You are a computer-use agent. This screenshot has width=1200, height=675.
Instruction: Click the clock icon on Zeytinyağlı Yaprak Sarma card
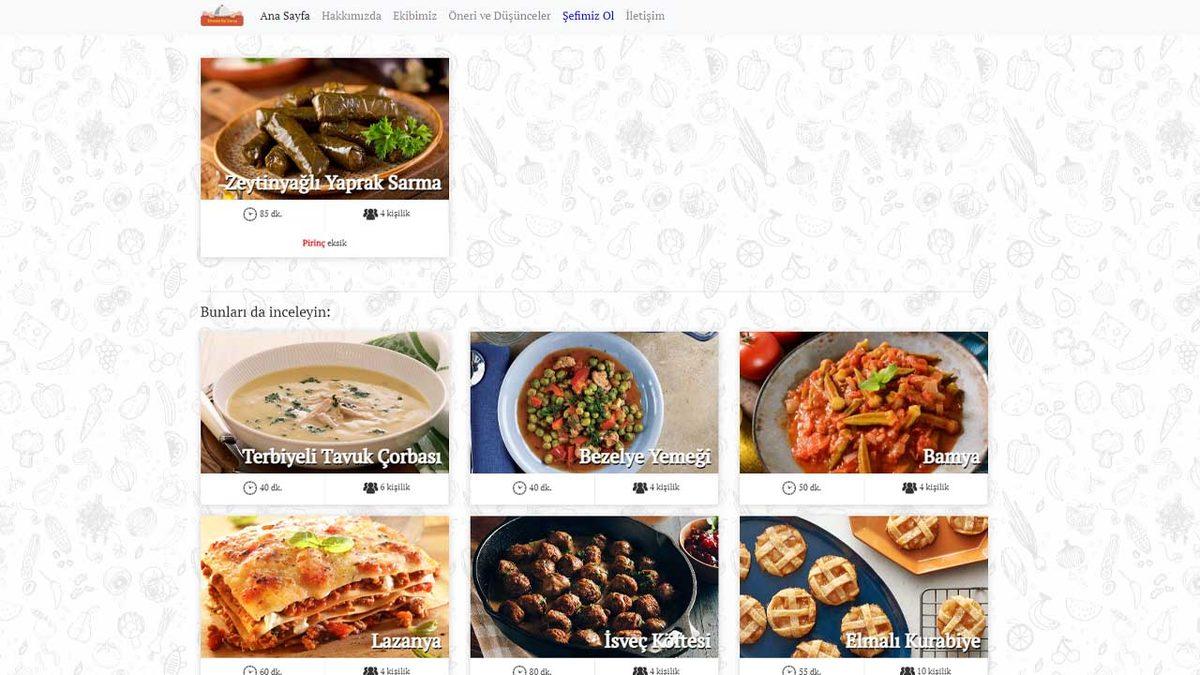pos(250,214)
